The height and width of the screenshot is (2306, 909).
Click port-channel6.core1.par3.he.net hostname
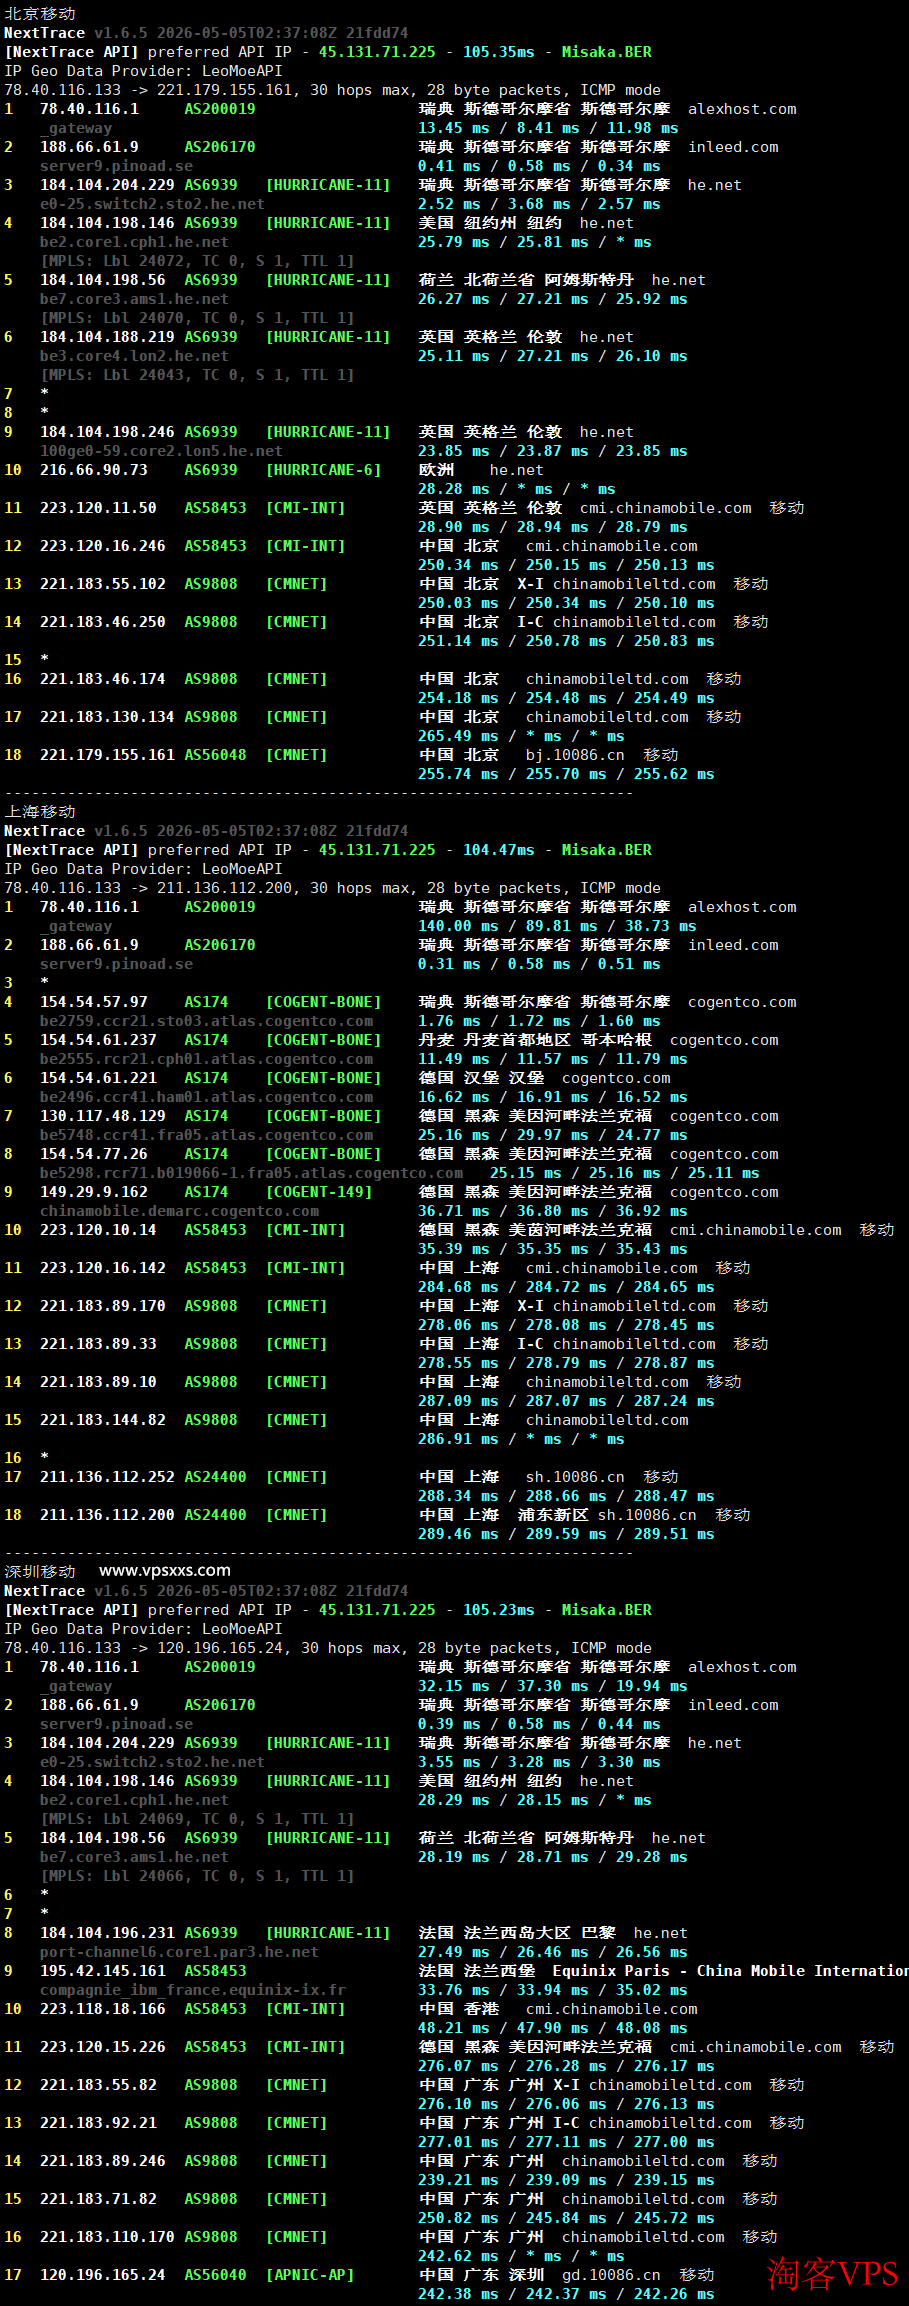click(179, 1952)
